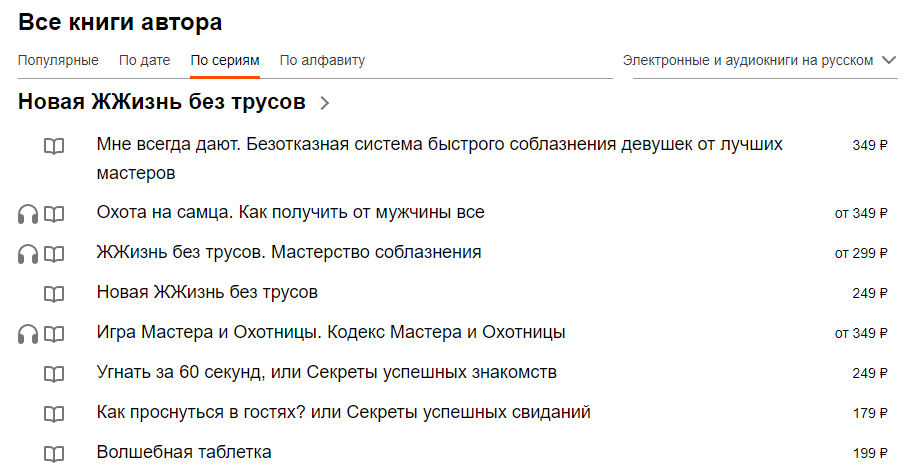Click book icon beside "Охота на самца"
This screenshot has width=915, height=474.
54,214
